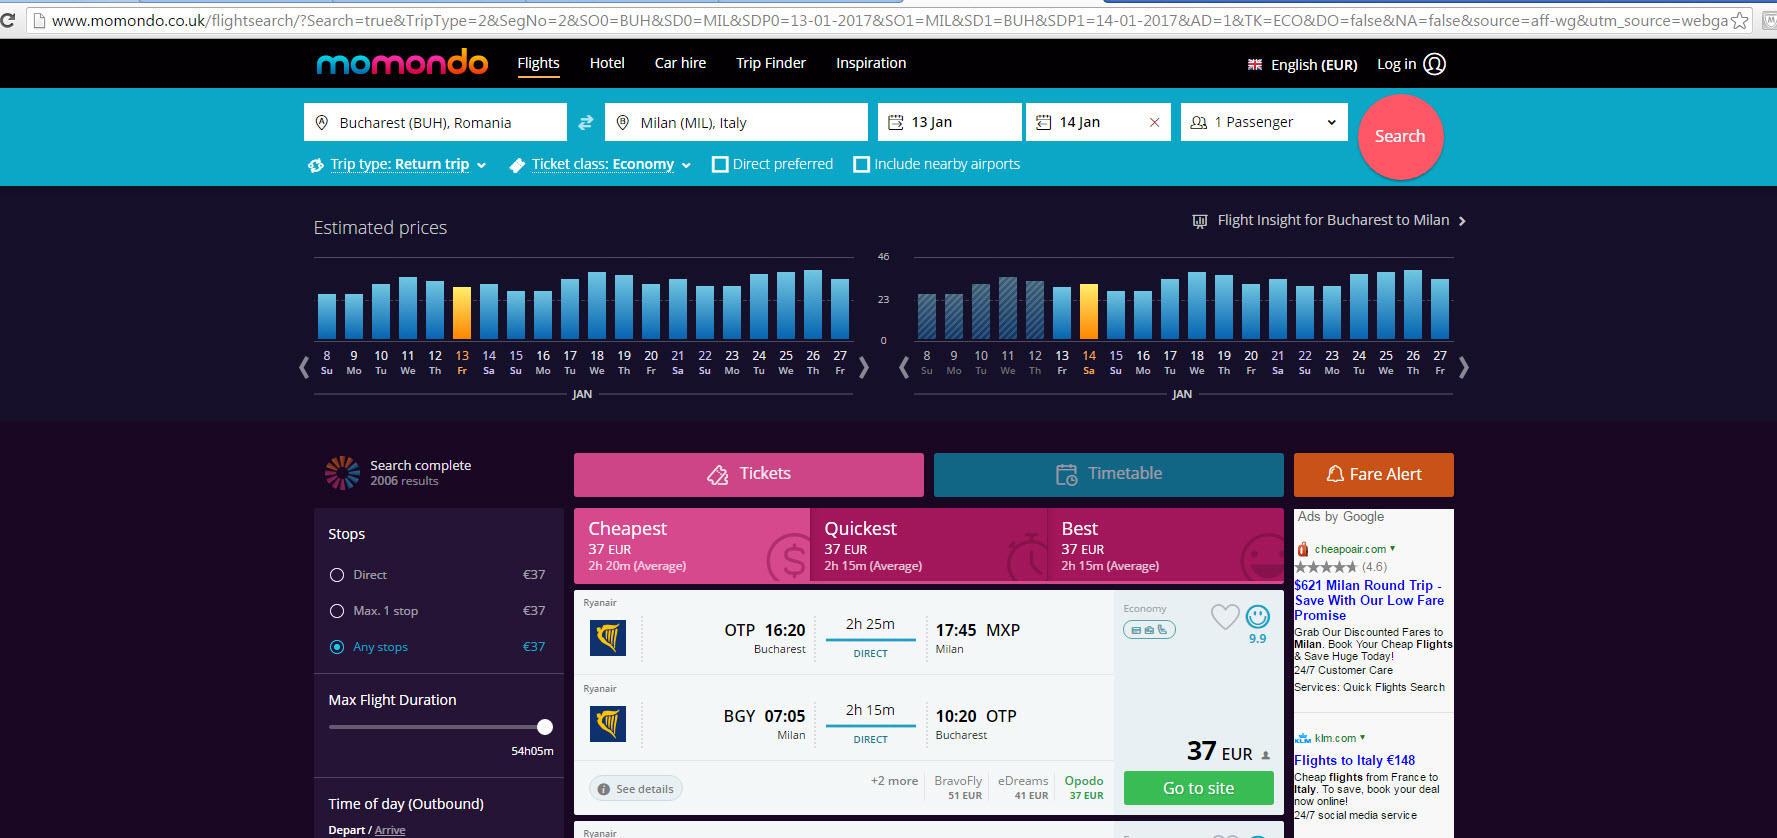Click the info icon in See details
The image size is (1777, 838).
coord(603,789)
